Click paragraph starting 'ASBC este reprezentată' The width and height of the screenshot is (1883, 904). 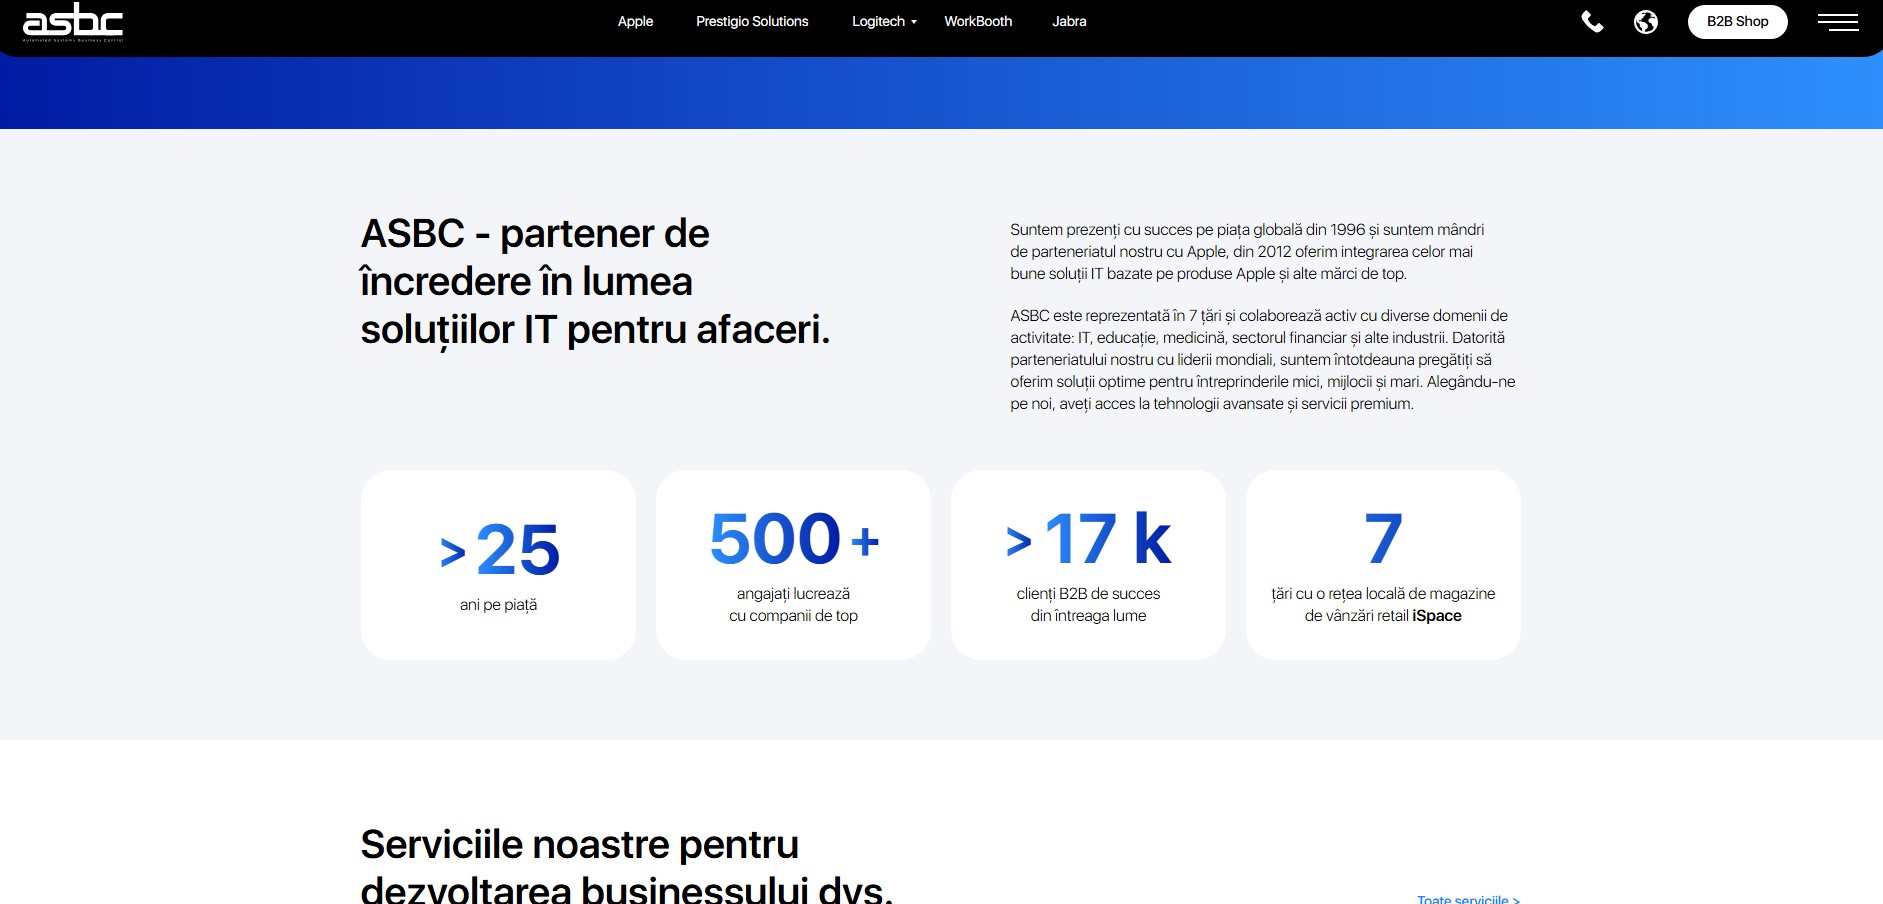tap(1263, 360)
